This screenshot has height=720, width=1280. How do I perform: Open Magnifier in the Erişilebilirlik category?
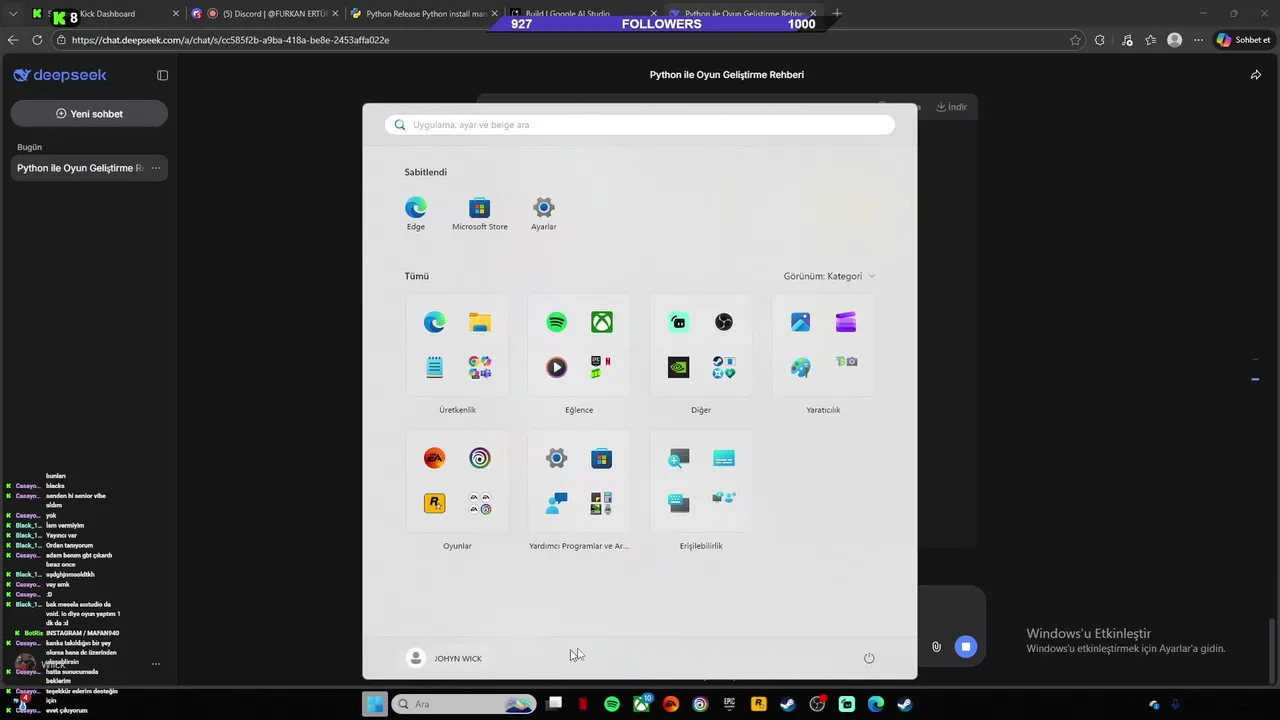pos(679,458)
